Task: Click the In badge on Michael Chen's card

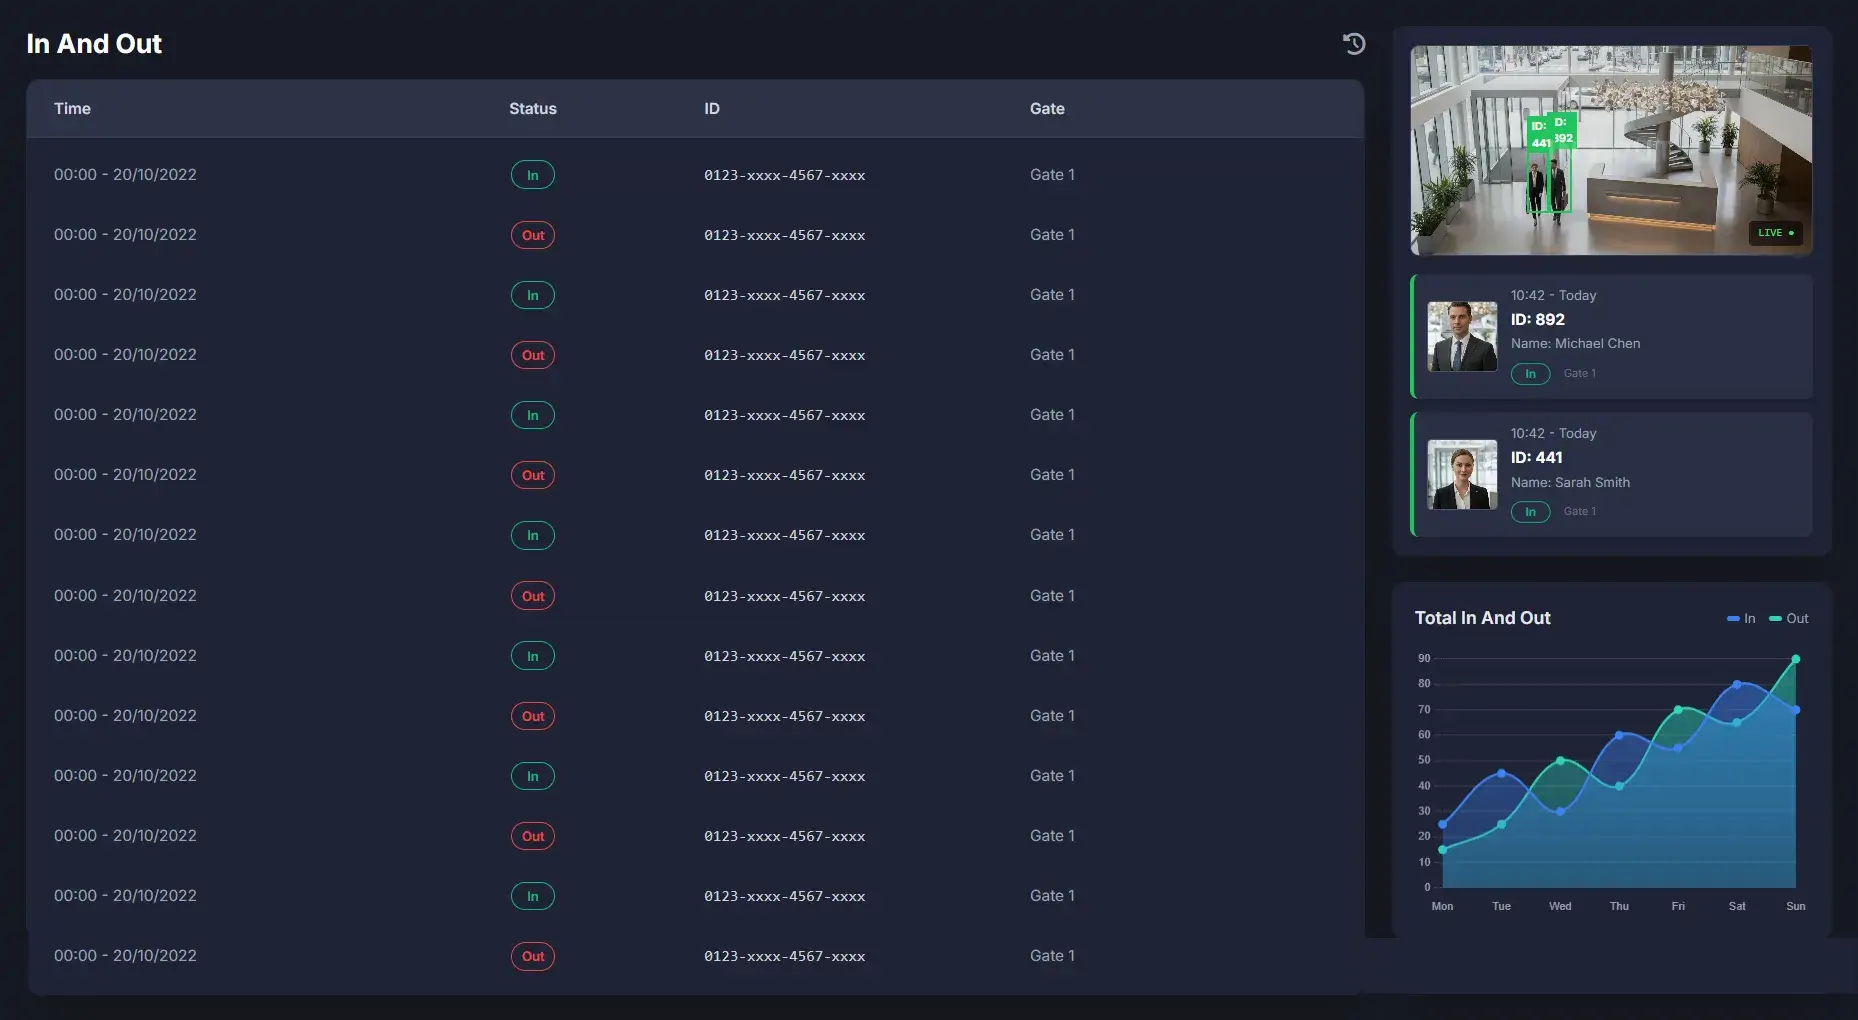Action: click(x=1530, y=374)
